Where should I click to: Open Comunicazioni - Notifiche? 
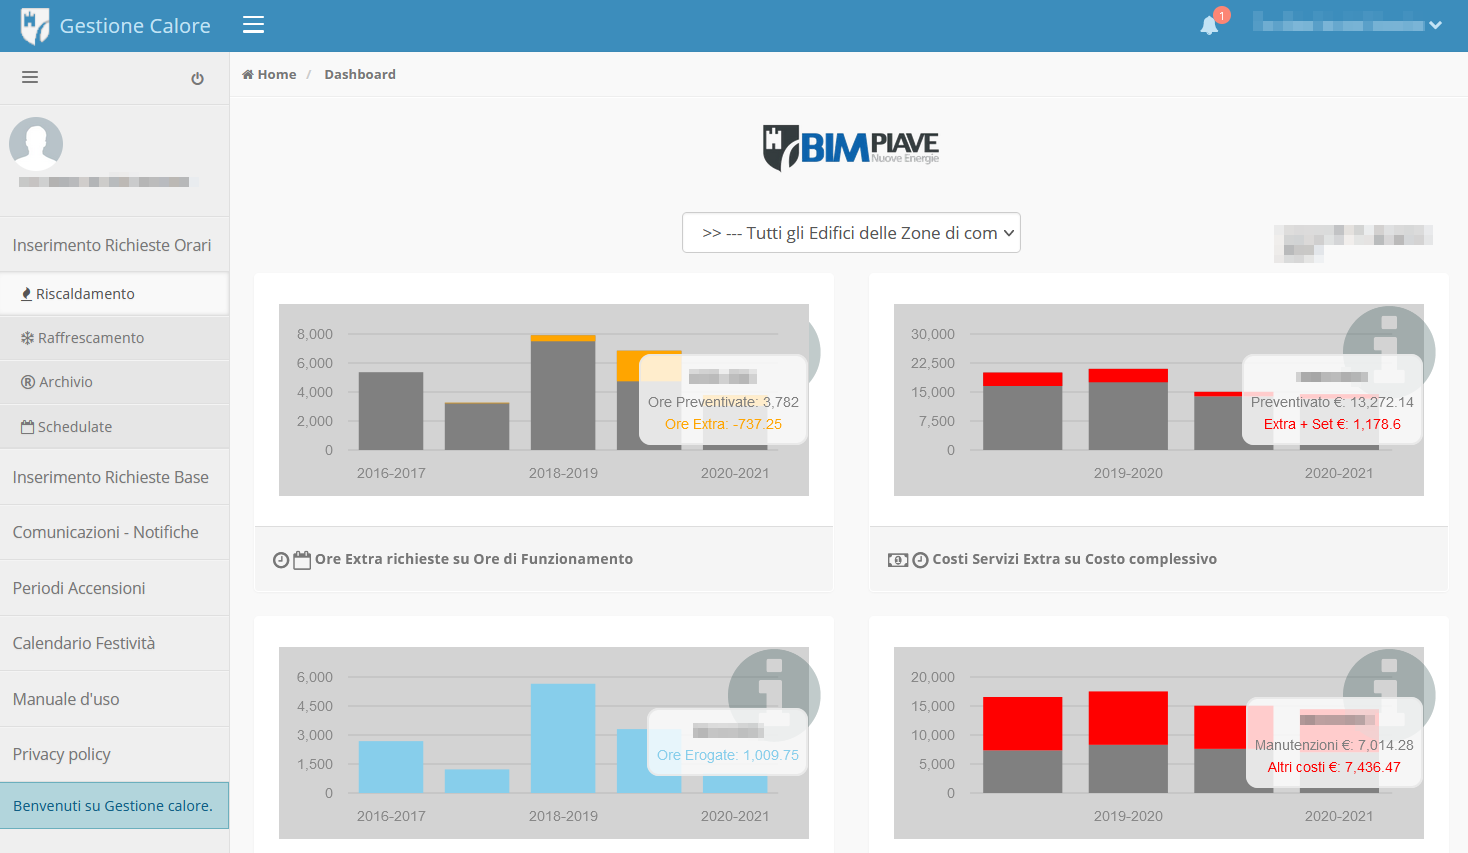pyautogui.click(x=114, y=532)
